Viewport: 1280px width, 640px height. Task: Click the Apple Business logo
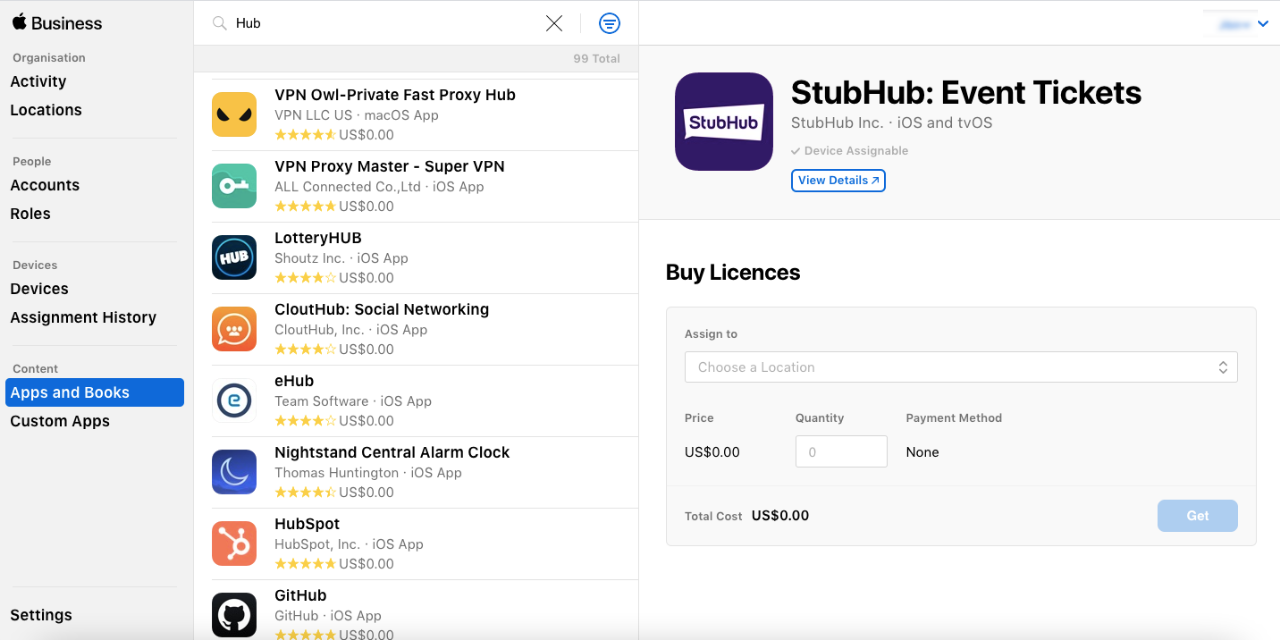point(55,22)
